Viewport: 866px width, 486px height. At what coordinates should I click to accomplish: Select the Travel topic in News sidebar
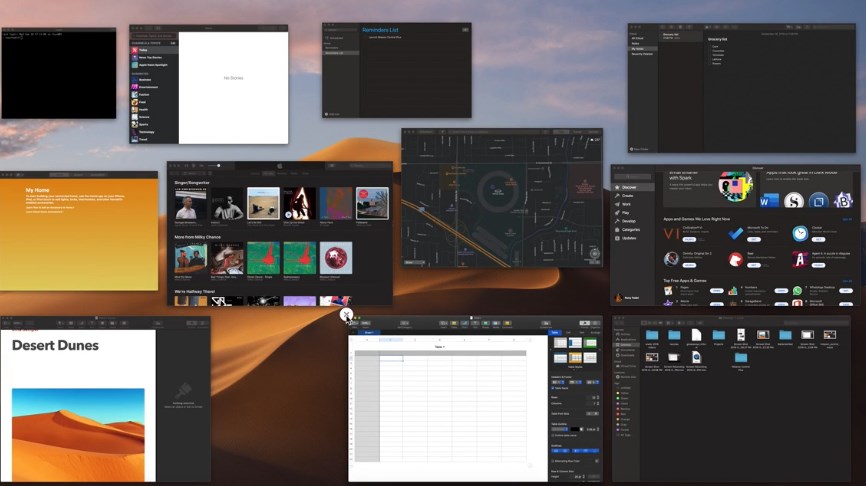tap(154, 140)
